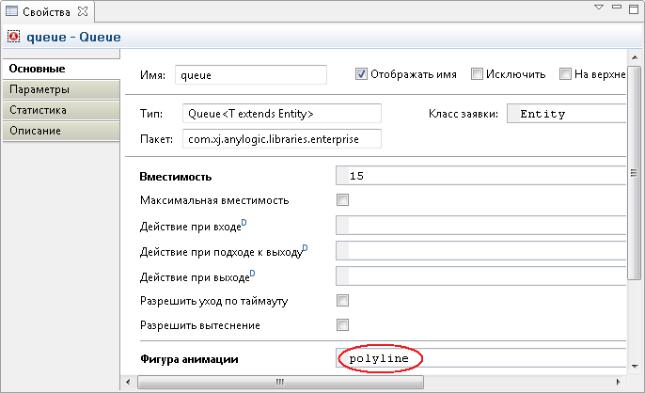
Task: Minimize the Properties panel
Action: 616,7
